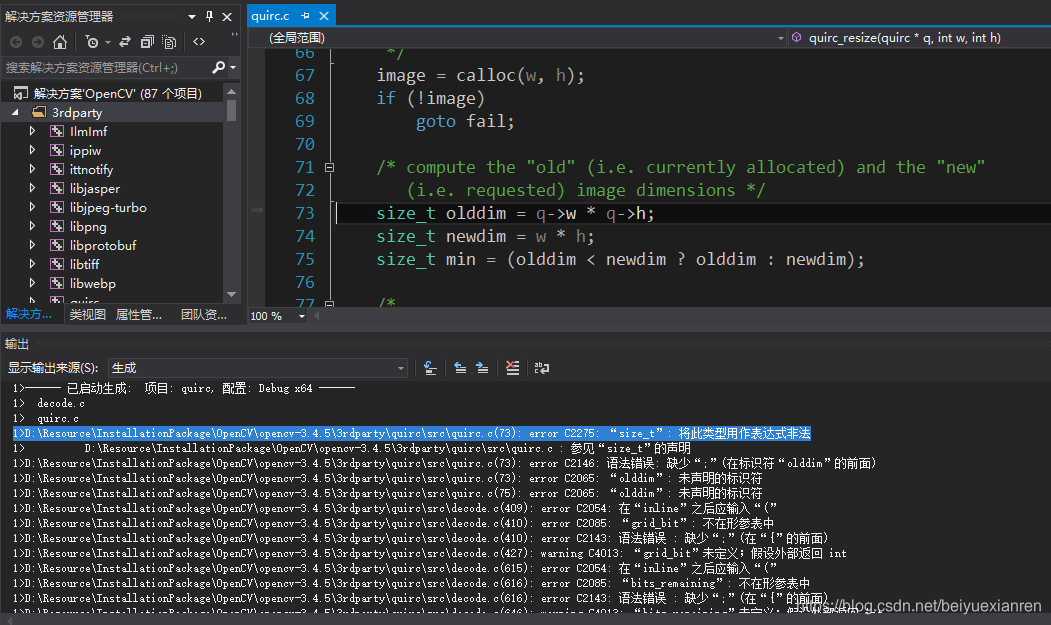Expand the libjpeg-turbo project

coord(32,207)
